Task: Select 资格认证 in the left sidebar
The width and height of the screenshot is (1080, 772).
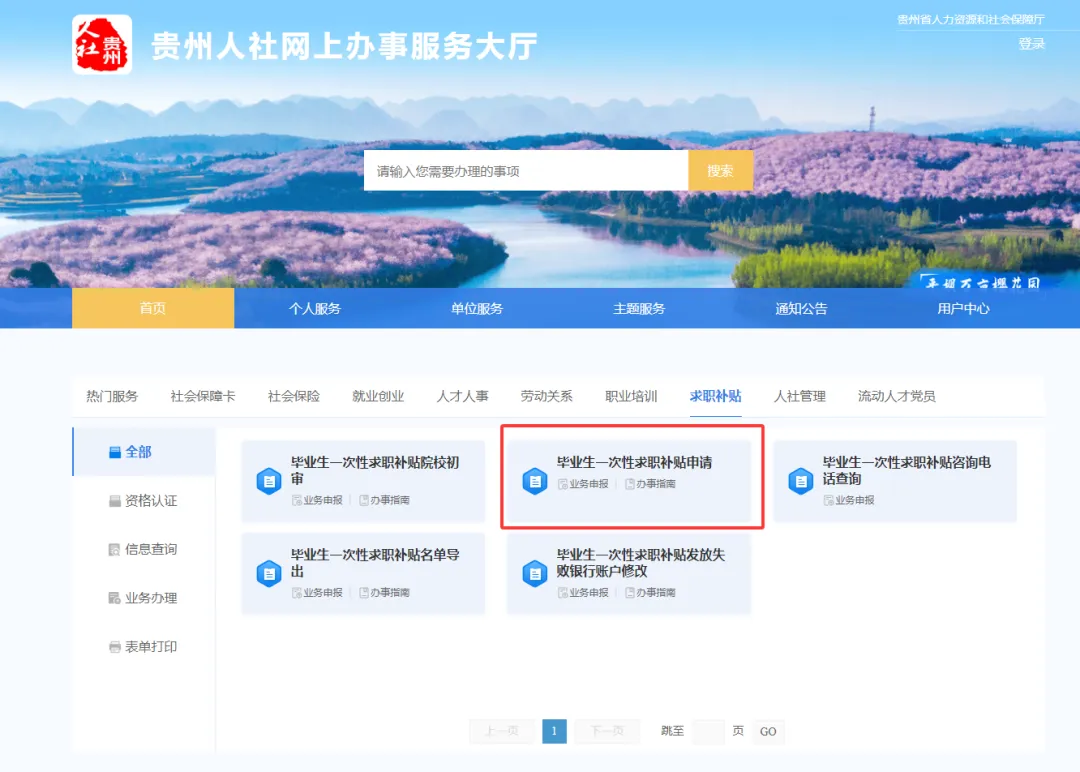Action: tap(144, 501)
